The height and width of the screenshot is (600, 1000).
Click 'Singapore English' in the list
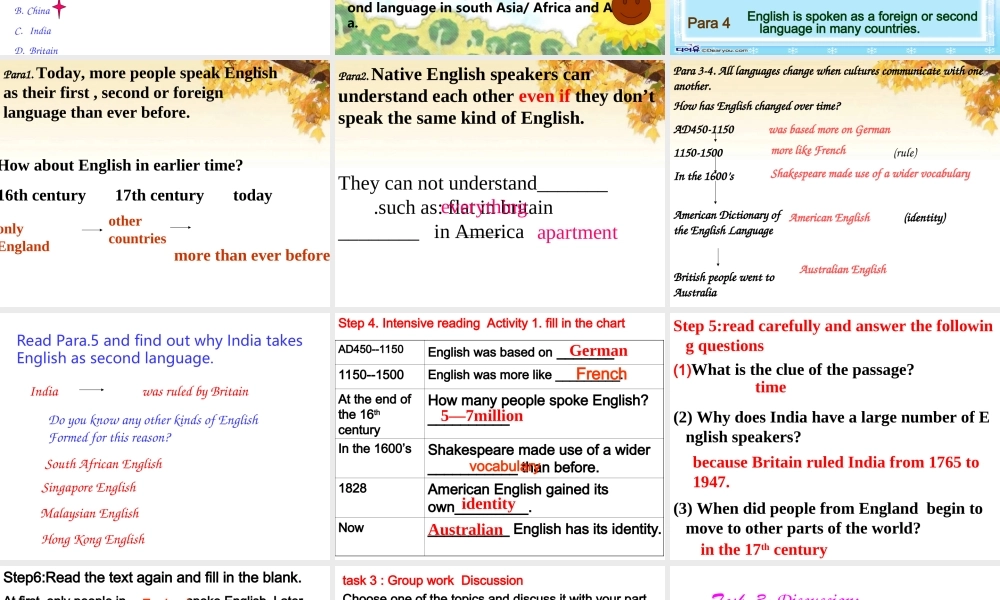click(89, 488)
